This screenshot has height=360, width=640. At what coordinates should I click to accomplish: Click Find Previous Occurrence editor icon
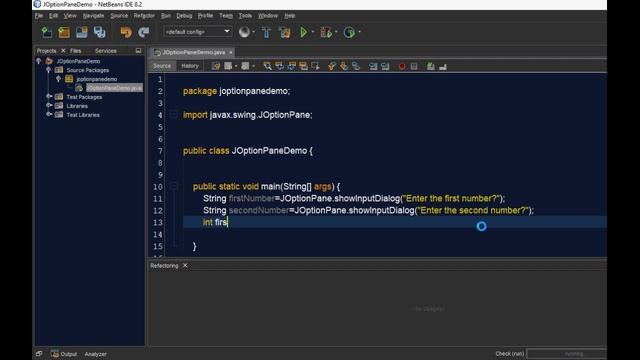click(280, 66)
